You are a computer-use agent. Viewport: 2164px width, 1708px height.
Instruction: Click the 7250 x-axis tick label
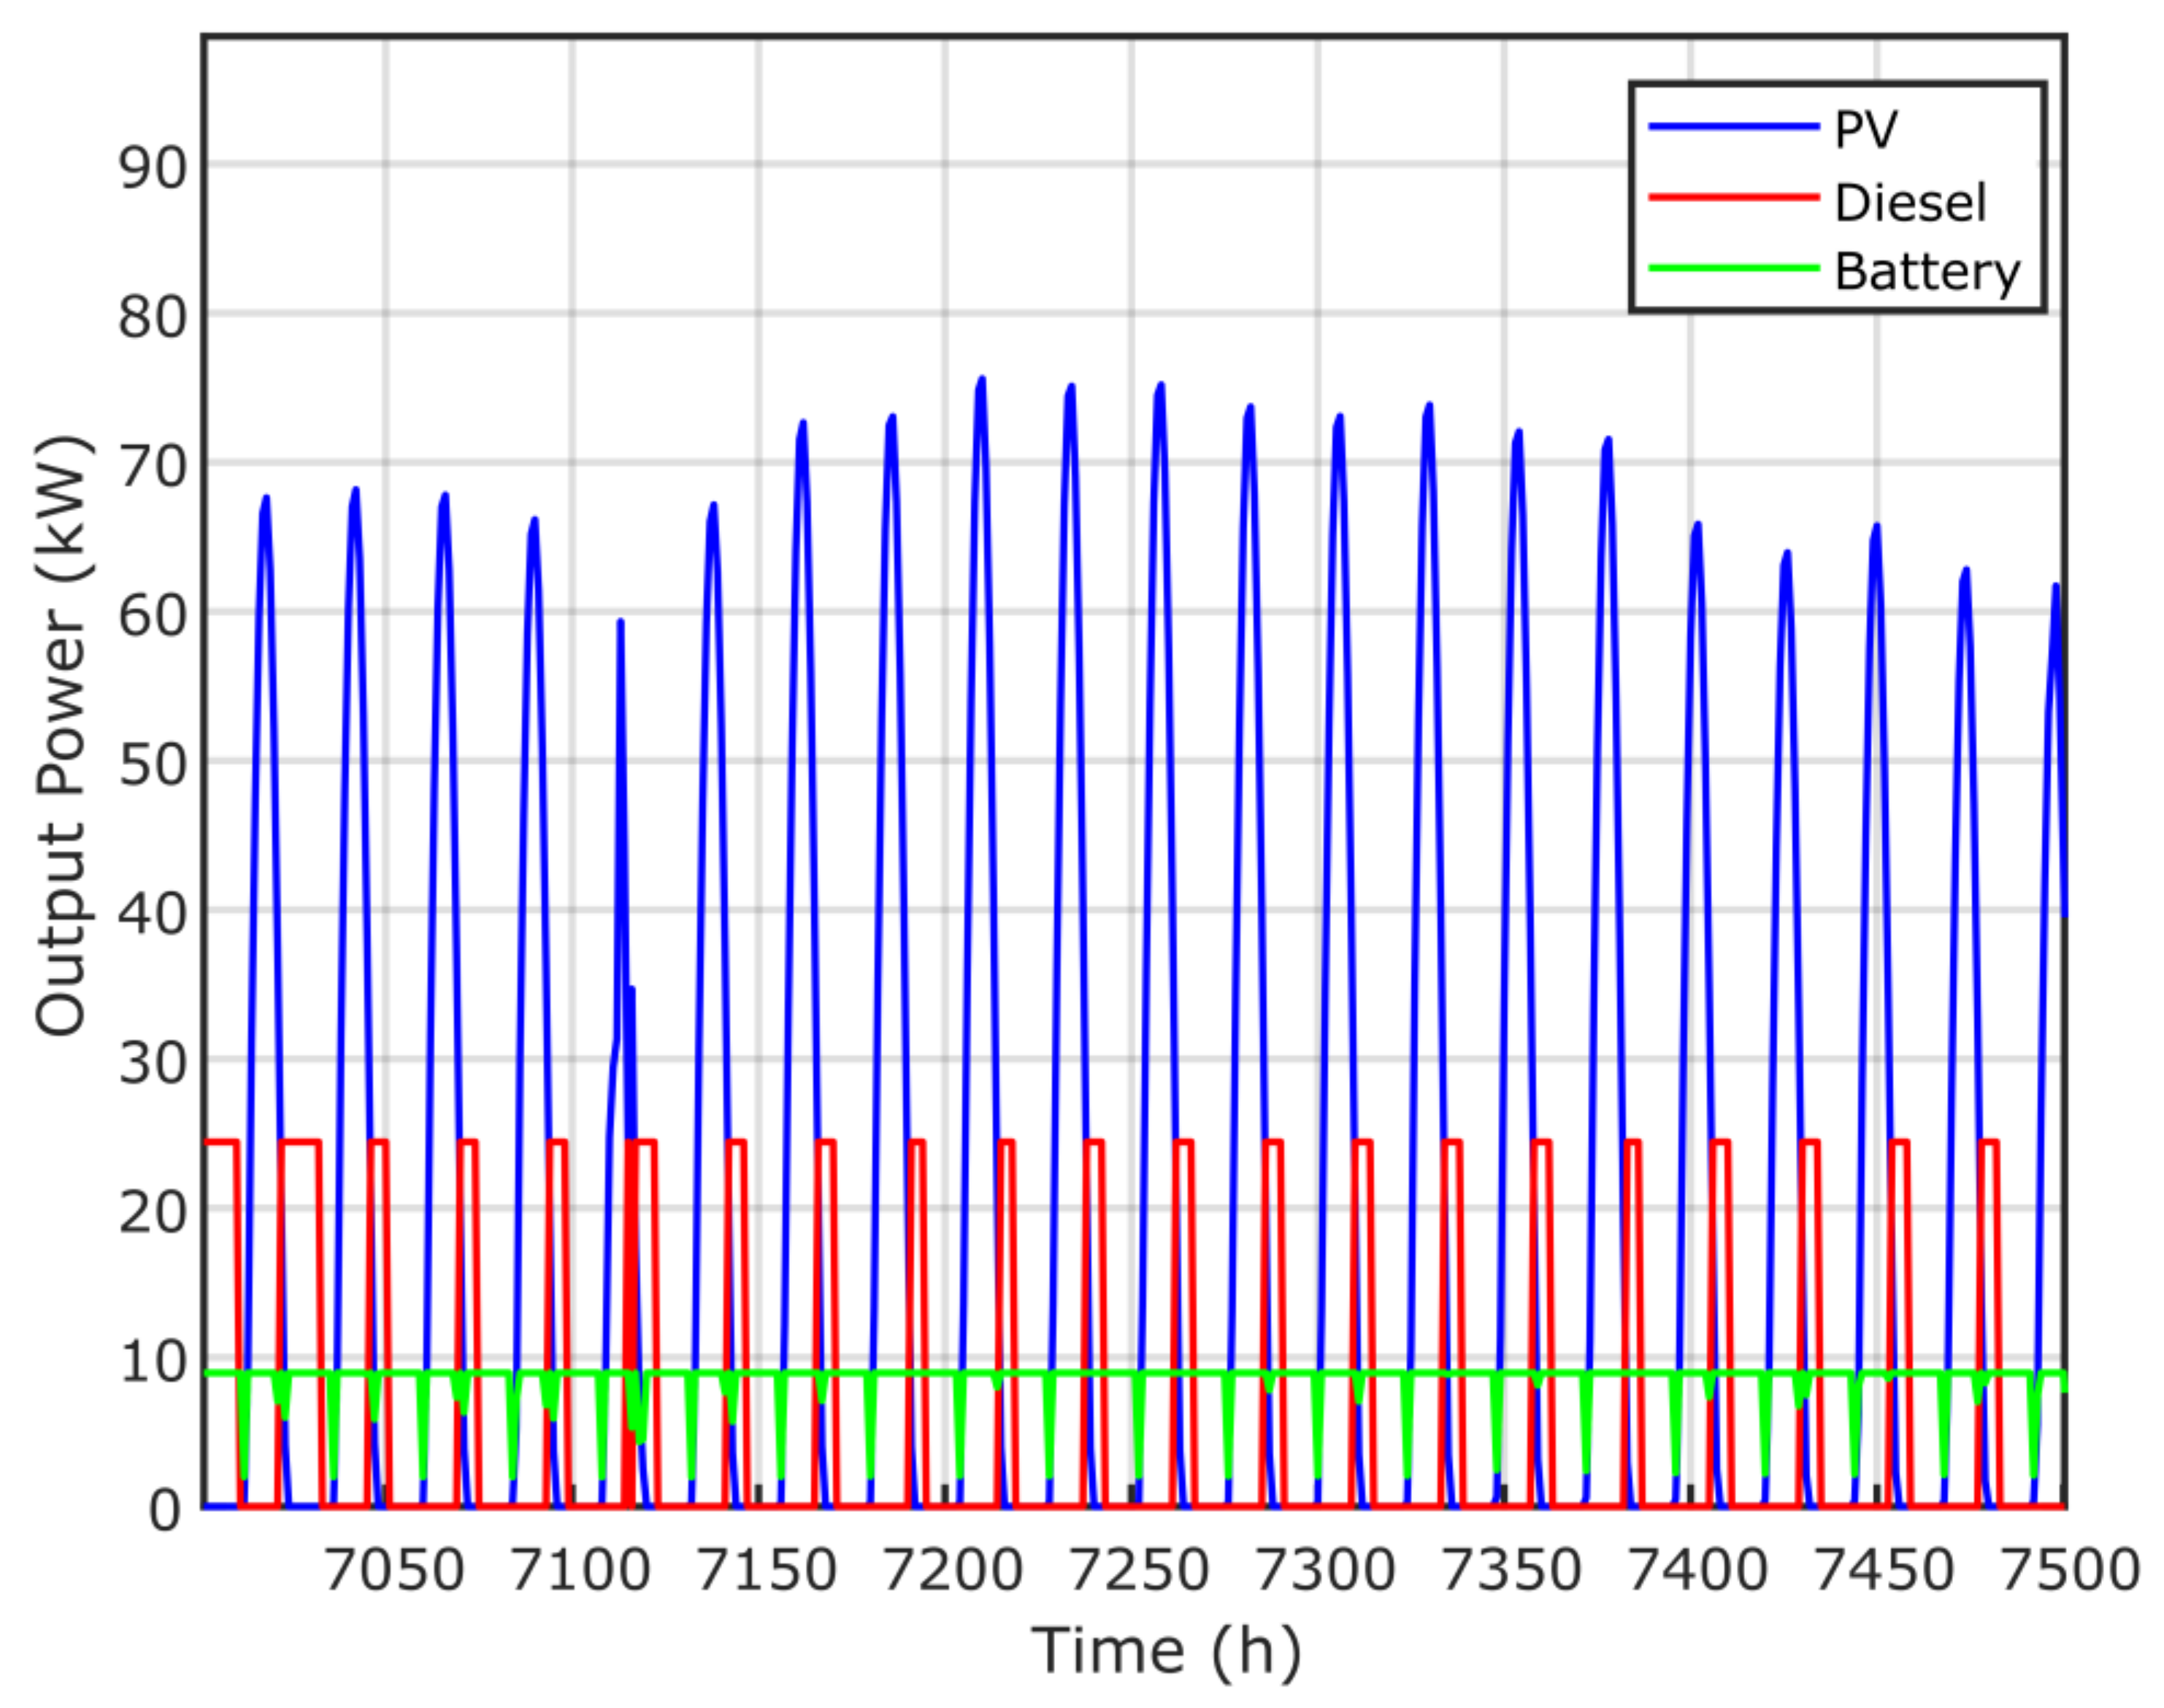pyautogui.click(x=1138, y=1570)
